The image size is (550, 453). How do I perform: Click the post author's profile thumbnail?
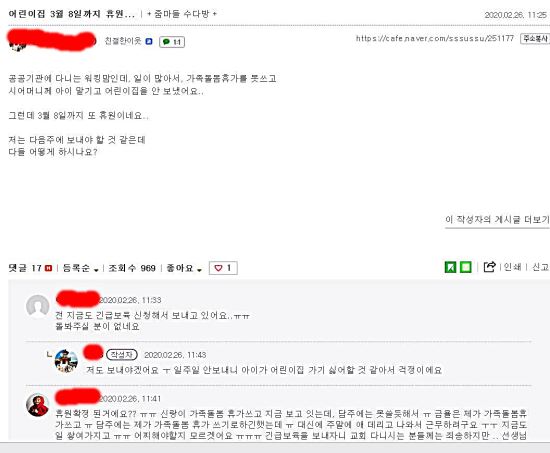tap(18, 45)
